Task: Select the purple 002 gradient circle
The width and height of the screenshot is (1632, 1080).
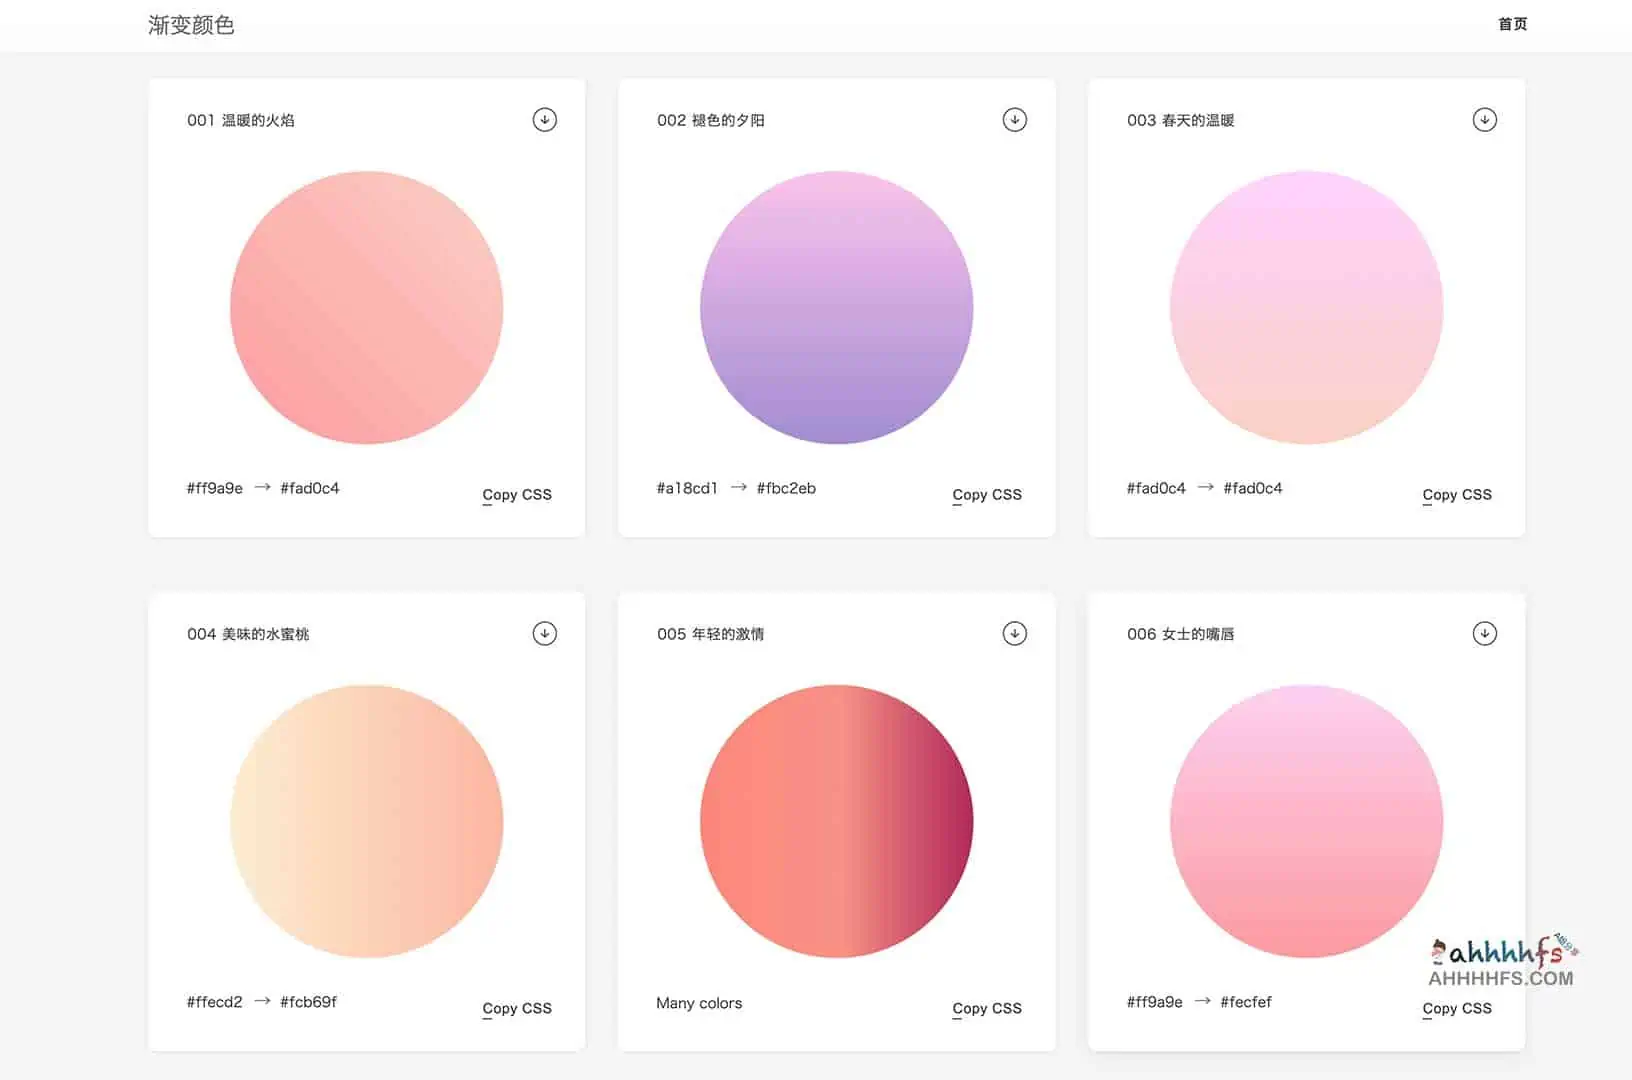Action: click(836, 308)
